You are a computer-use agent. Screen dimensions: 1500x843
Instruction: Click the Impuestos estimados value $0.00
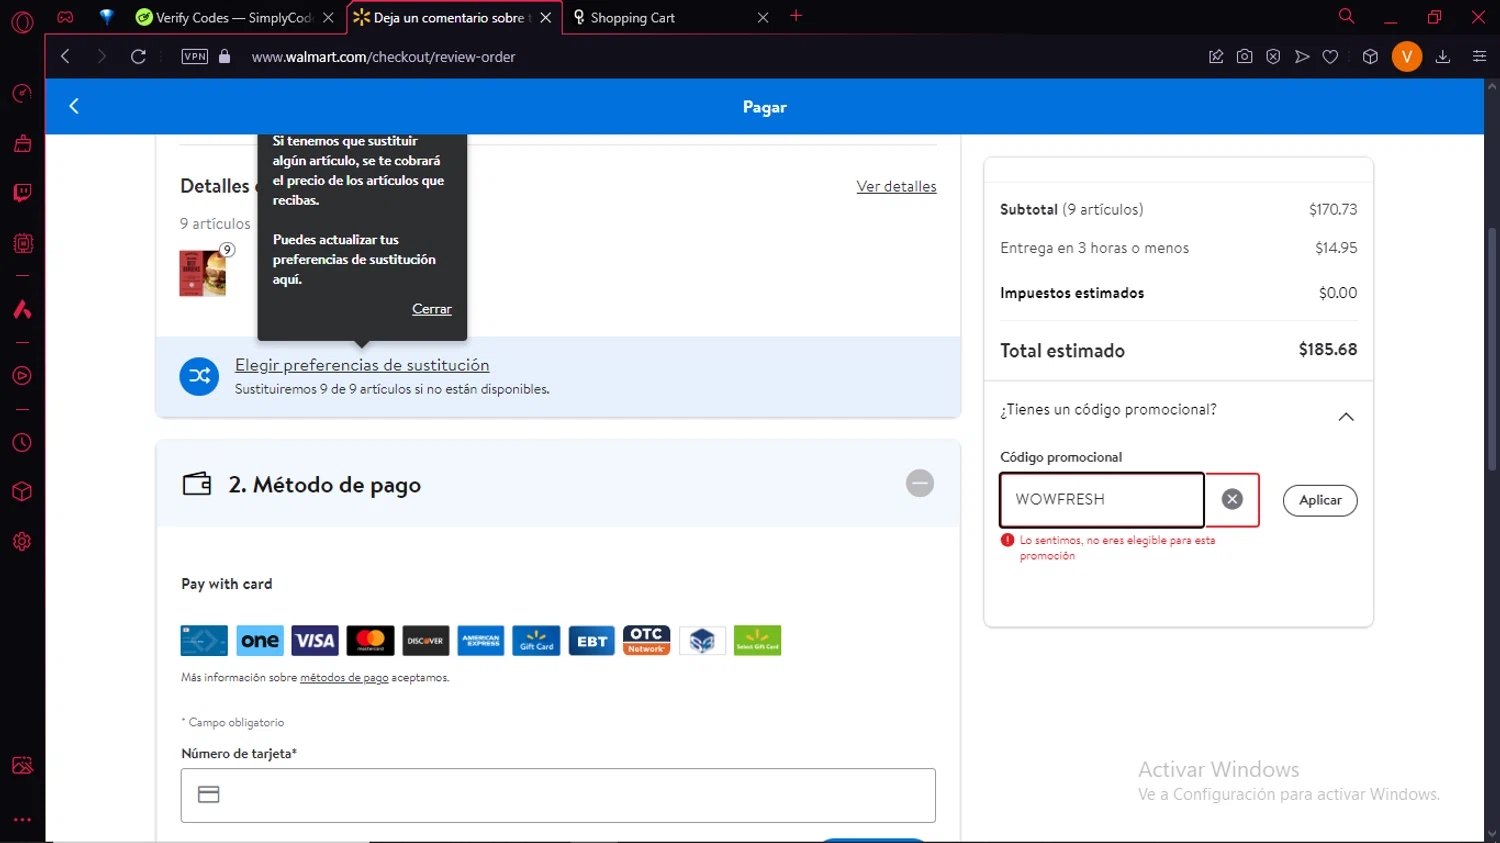click(x=1338, y=293)
